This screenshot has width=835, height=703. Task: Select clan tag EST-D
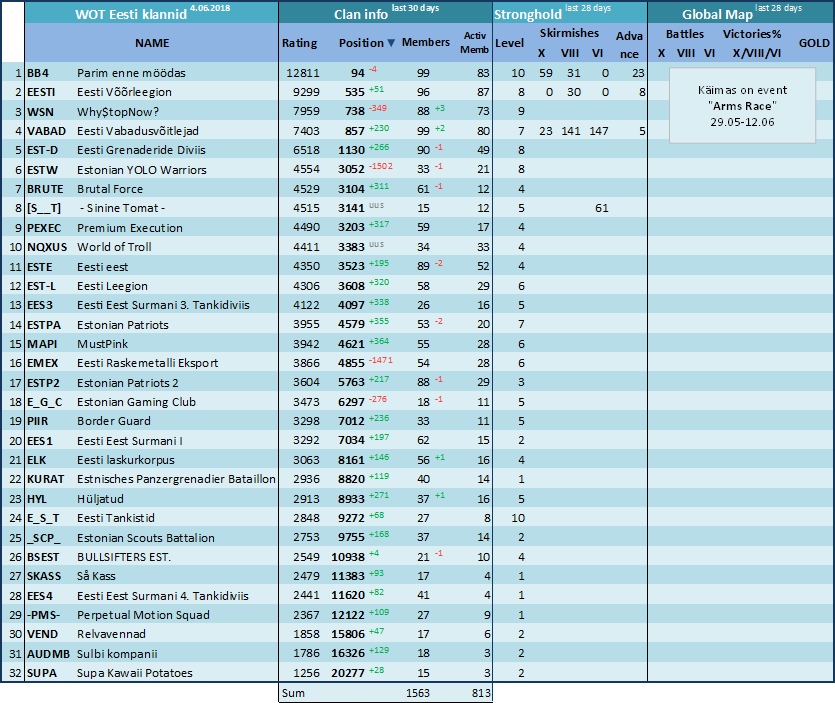pyautogui.click(x=43, y=150)
